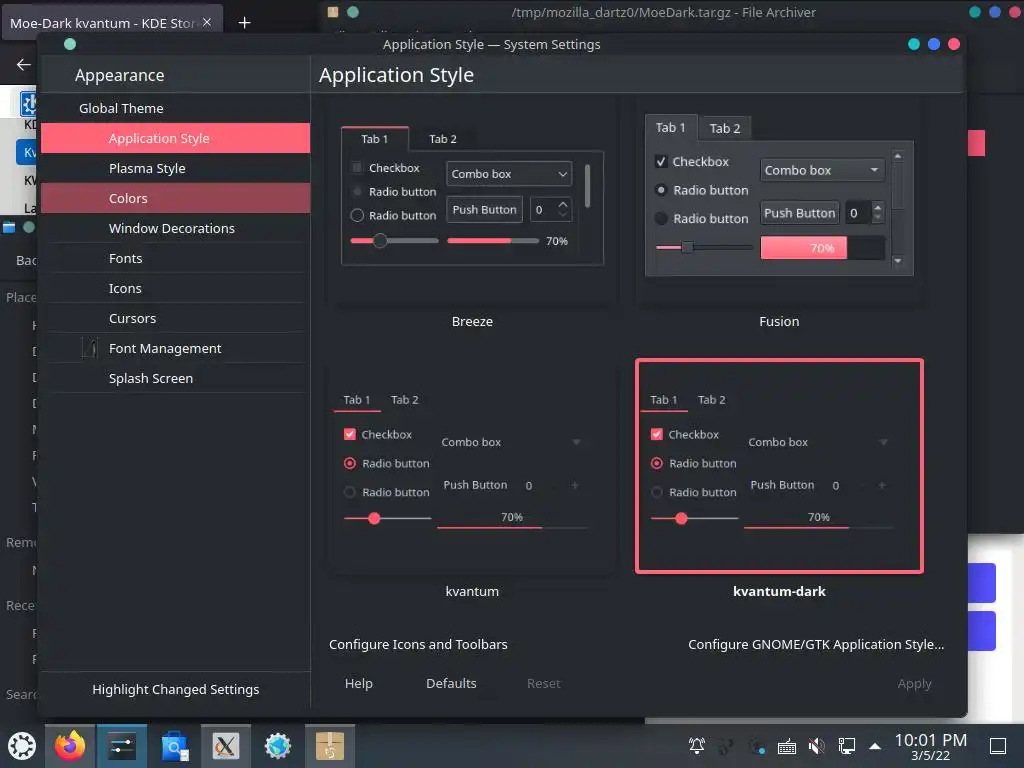This screenshot has width=1024, height=768.
Task: Click the Help button
Action: tap(359, 684)
